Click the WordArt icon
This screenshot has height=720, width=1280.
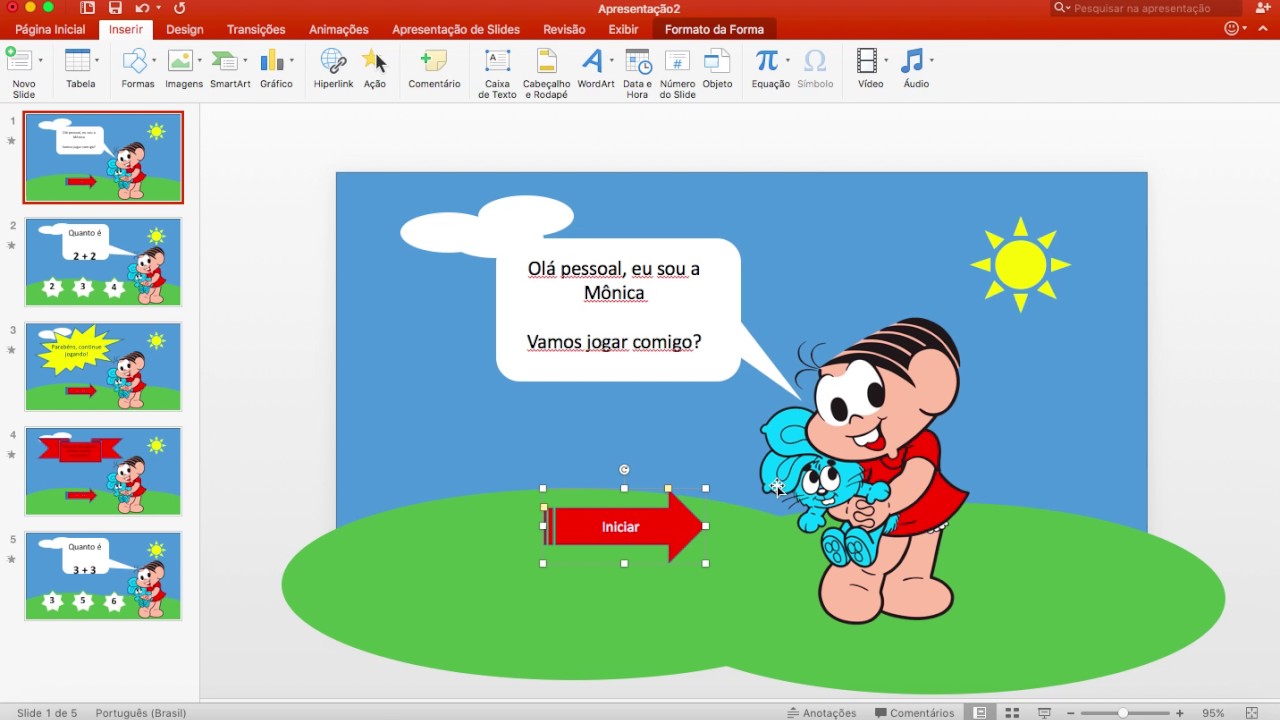[592, 60]
